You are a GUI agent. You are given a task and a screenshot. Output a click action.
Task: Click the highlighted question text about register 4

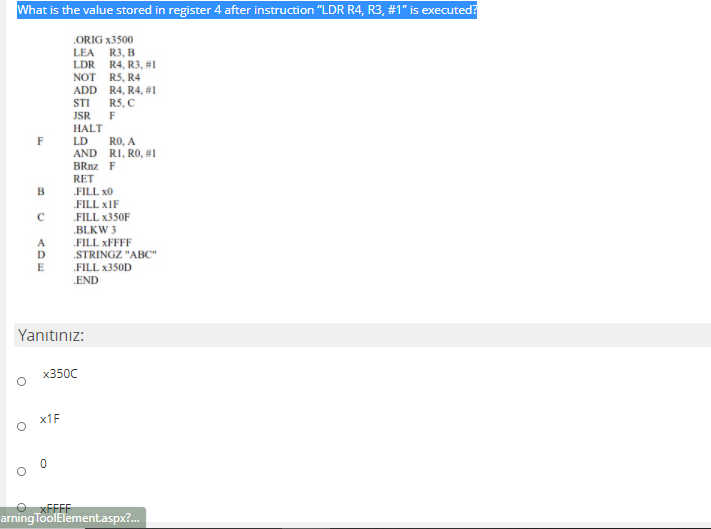coord(247,10)
